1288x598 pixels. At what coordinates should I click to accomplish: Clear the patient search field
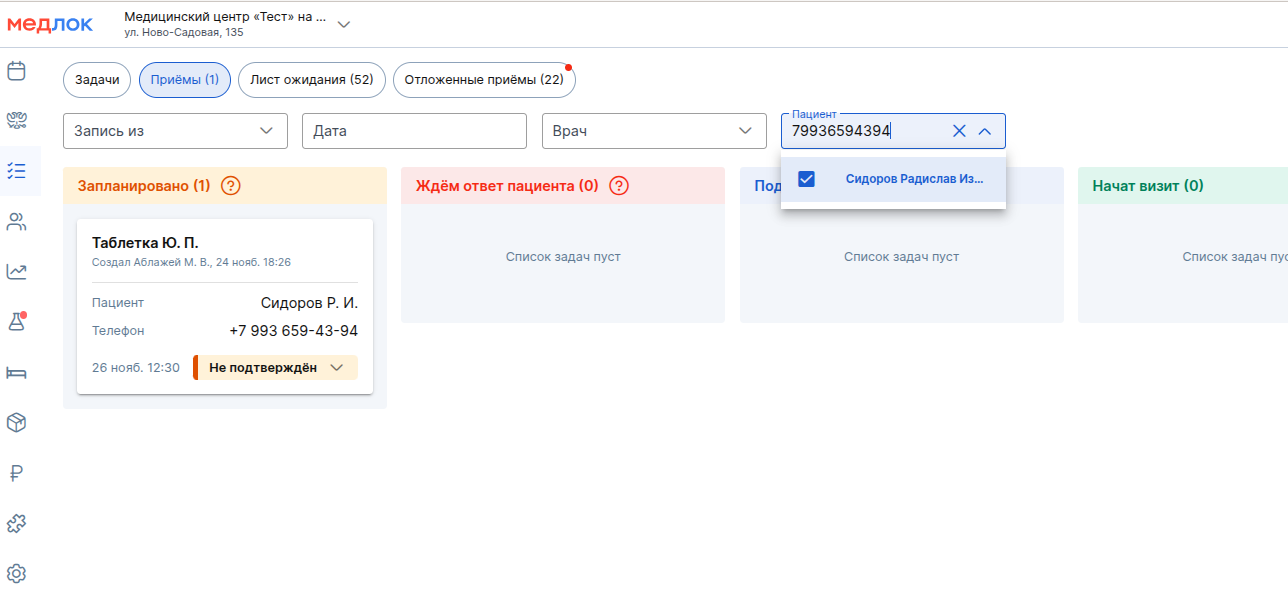pyautogui.click(x=959, y=131)
